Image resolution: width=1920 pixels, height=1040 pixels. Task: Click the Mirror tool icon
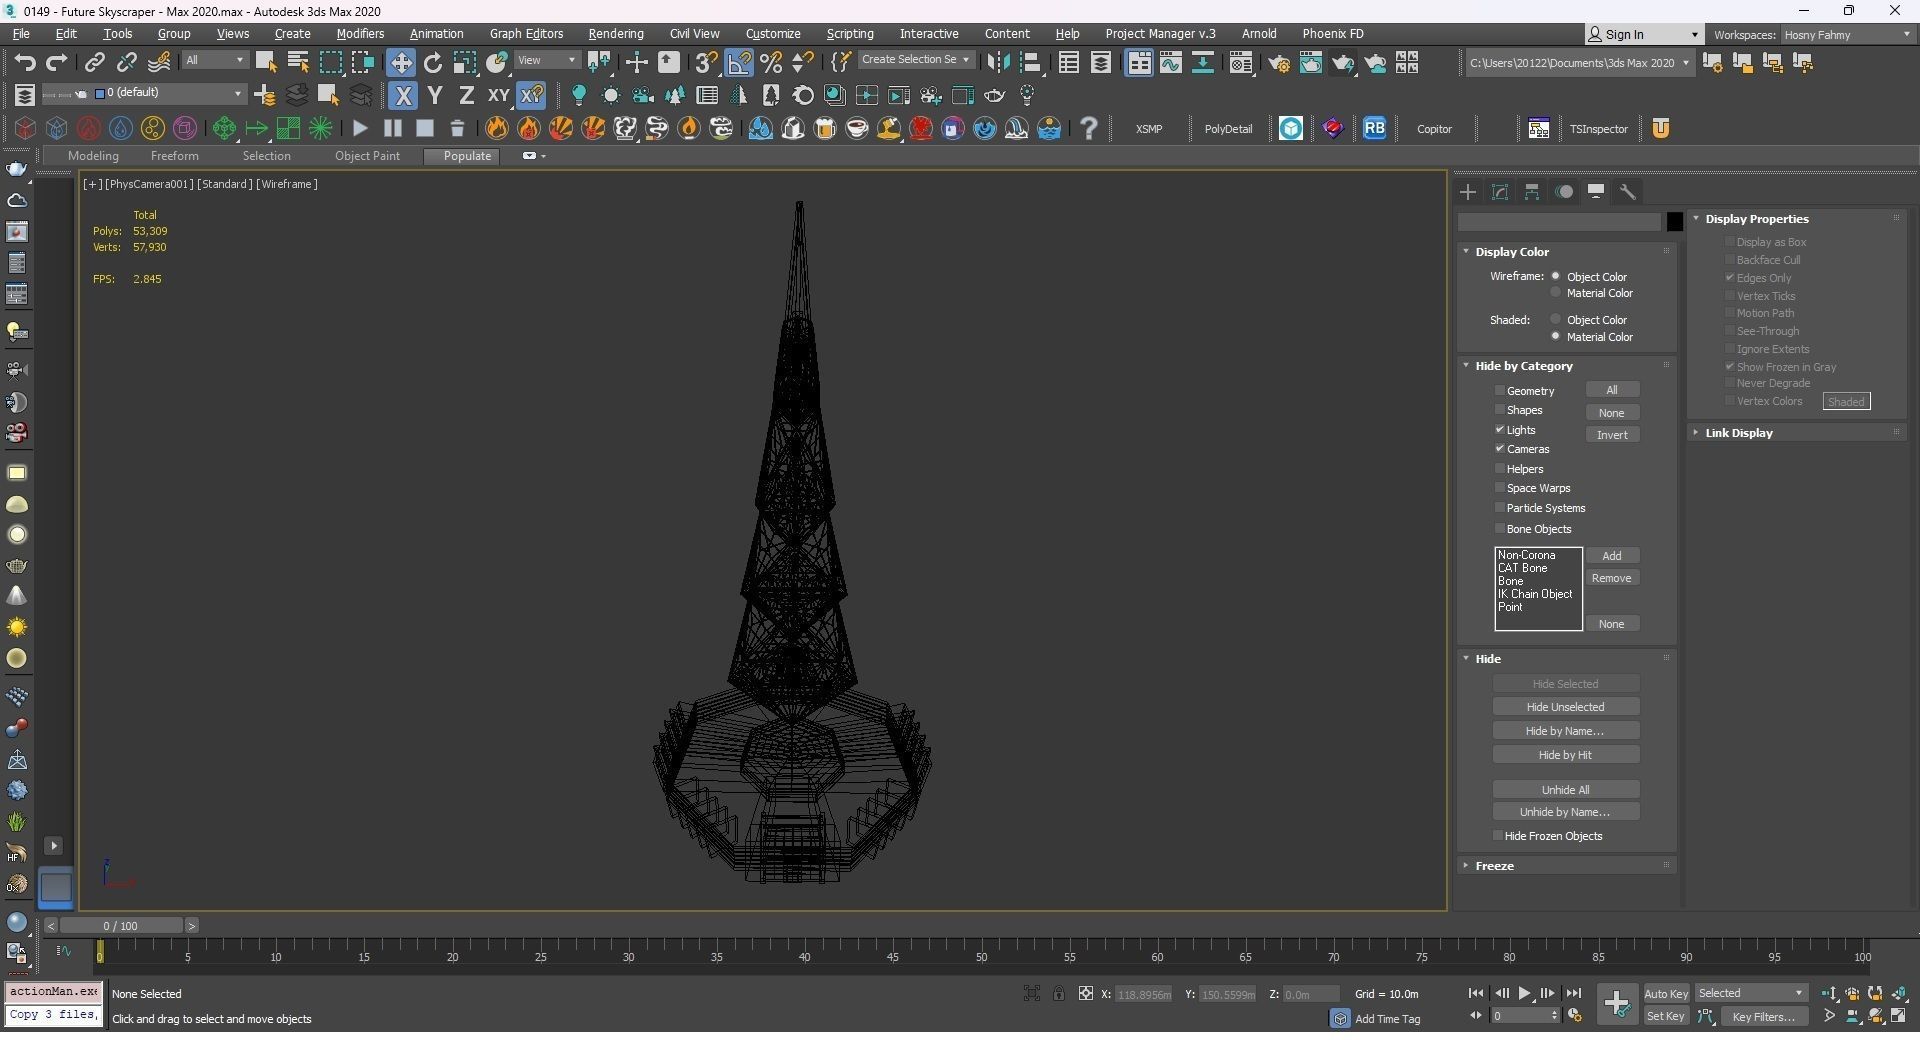[x=997, y=62]
